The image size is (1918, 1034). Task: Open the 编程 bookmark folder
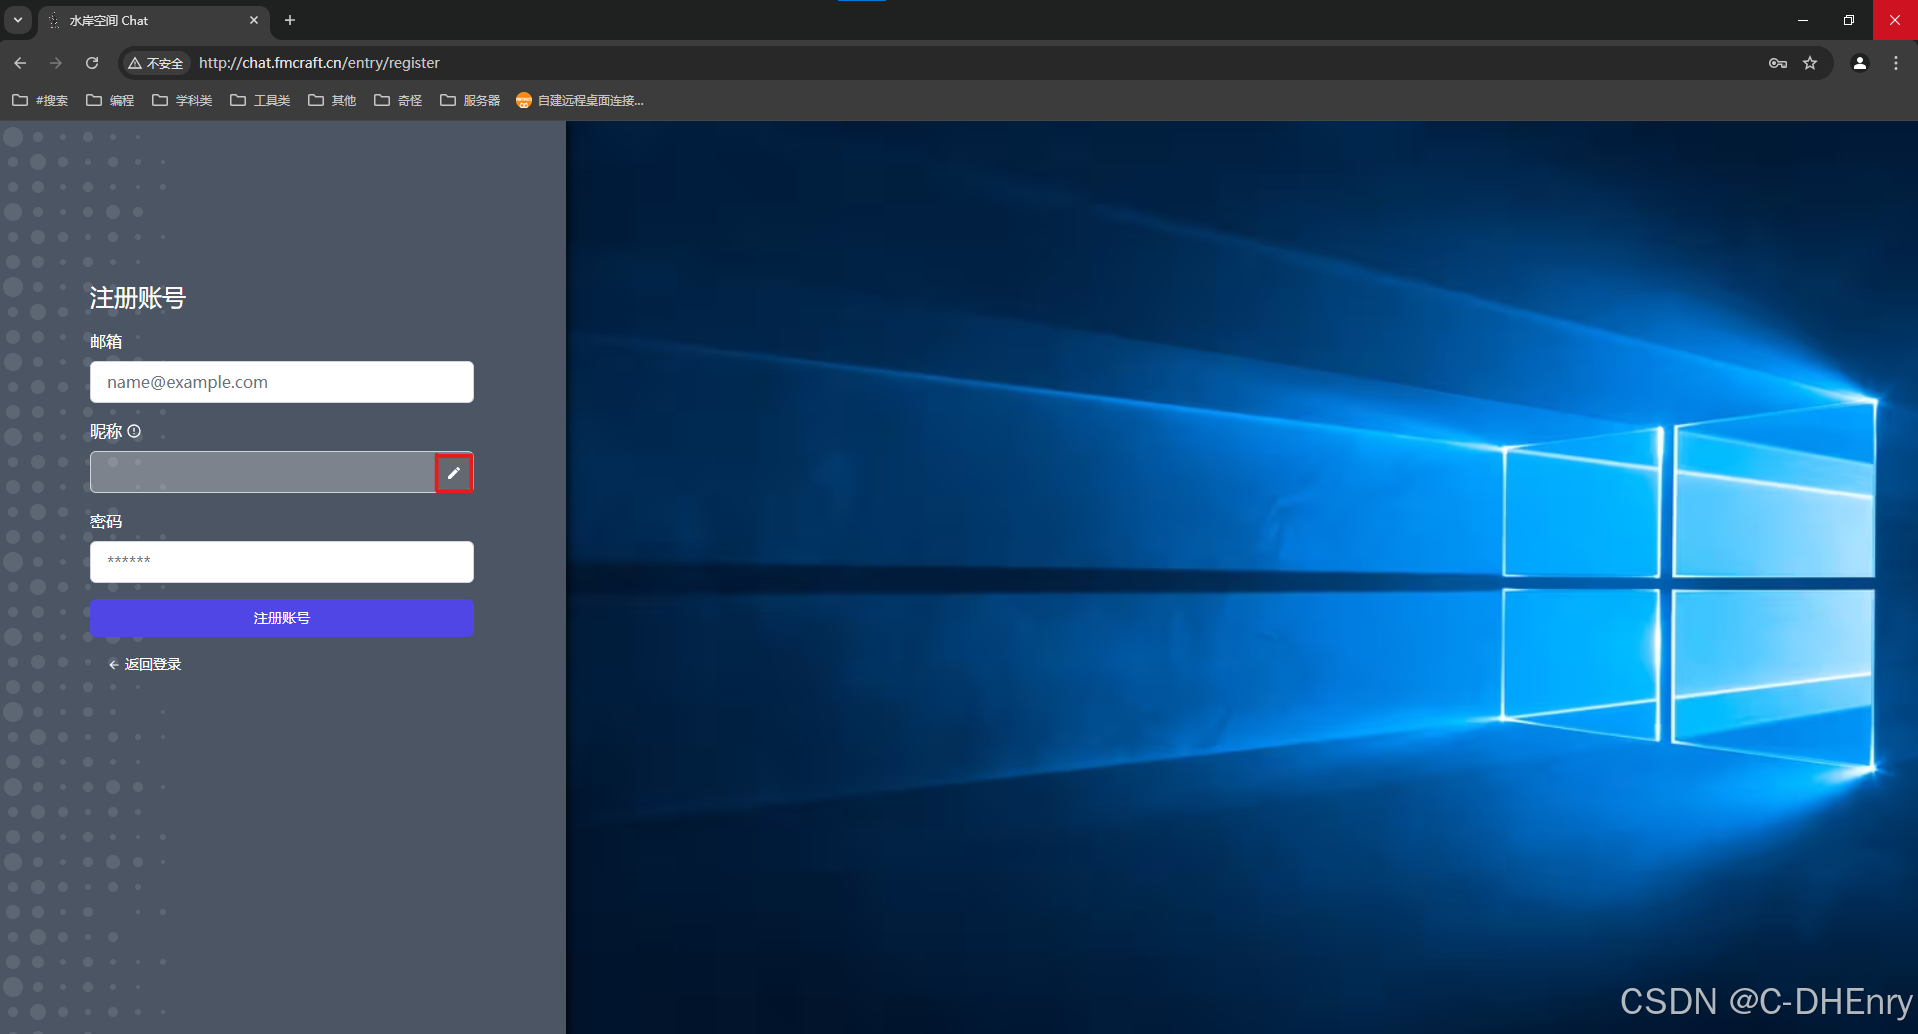point(110,100)
